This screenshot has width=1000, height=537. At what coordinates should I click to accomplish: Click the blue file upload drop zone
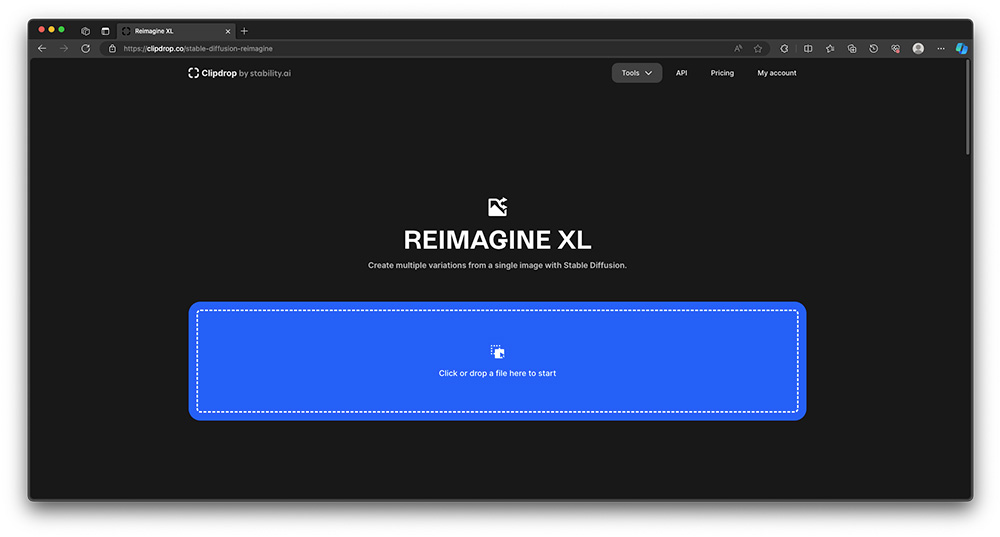(x=497, y=361)
